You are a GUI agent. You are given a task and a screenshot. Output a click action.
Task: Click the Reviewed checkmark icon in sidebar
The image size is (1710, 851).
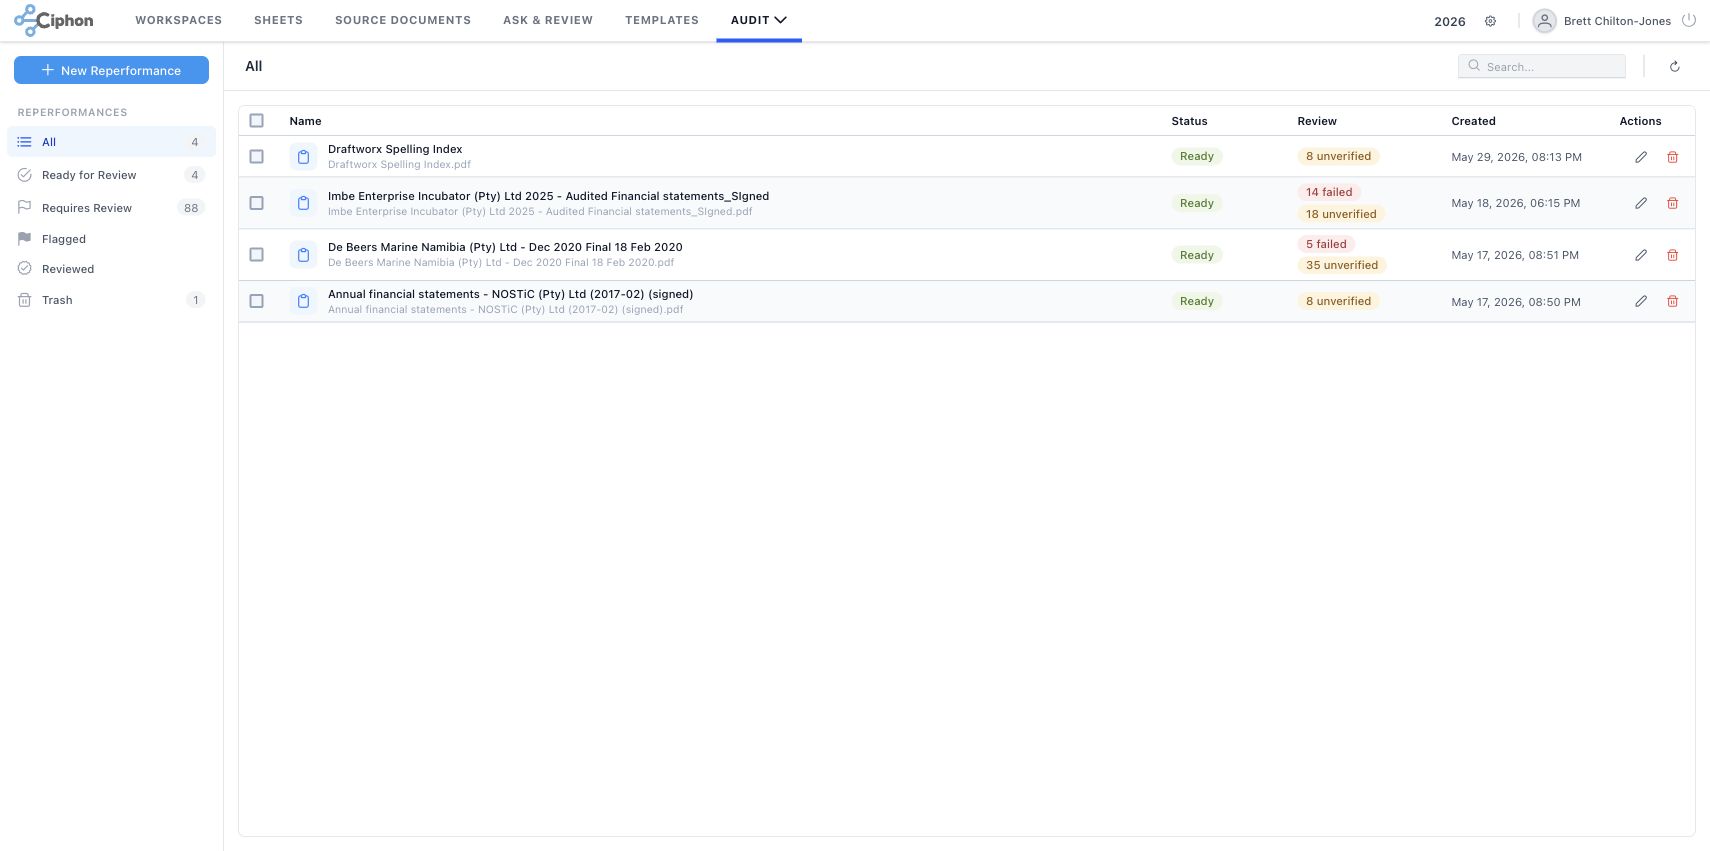(x=25, y=269)
